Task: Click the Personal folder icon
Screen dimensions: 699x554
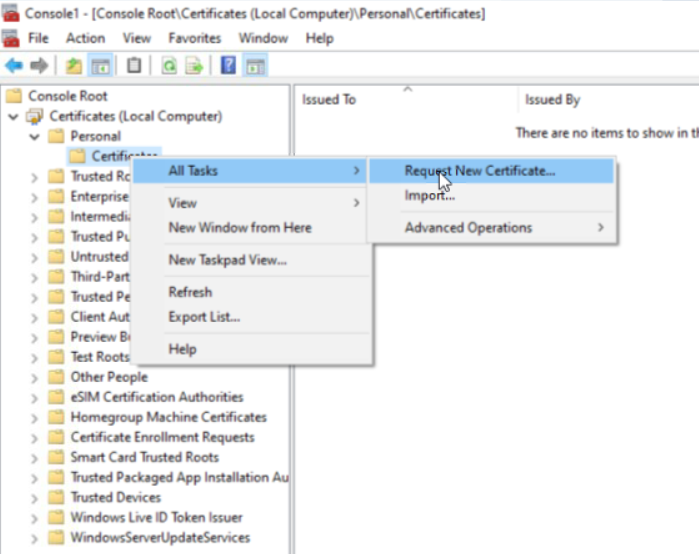Action: click(56, 136)
